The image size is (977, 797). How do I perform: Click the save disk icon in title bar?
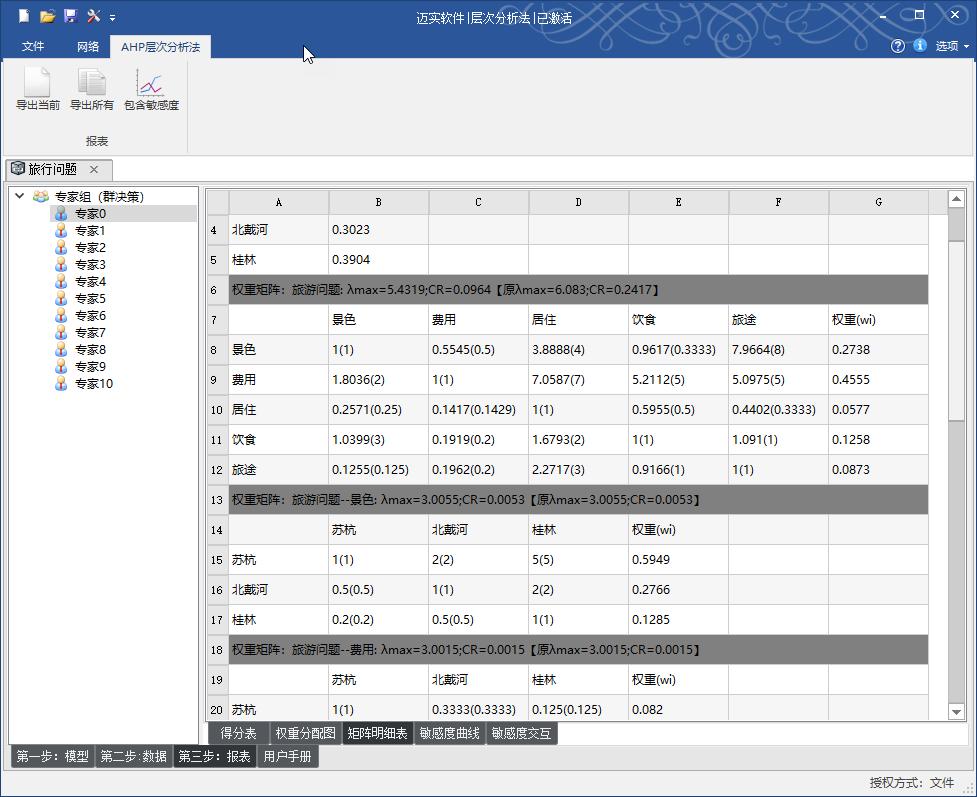[x=70, y=17]
